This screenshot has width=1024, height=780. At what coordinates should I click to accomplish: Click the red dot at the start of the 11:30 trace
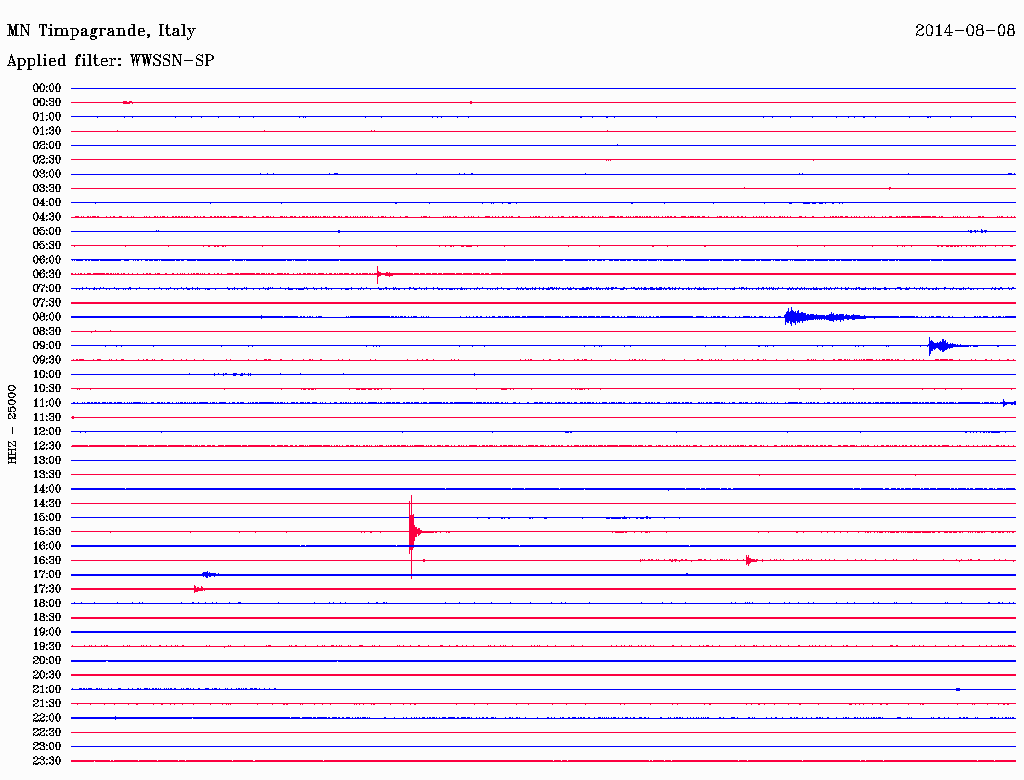coord(73,417)
